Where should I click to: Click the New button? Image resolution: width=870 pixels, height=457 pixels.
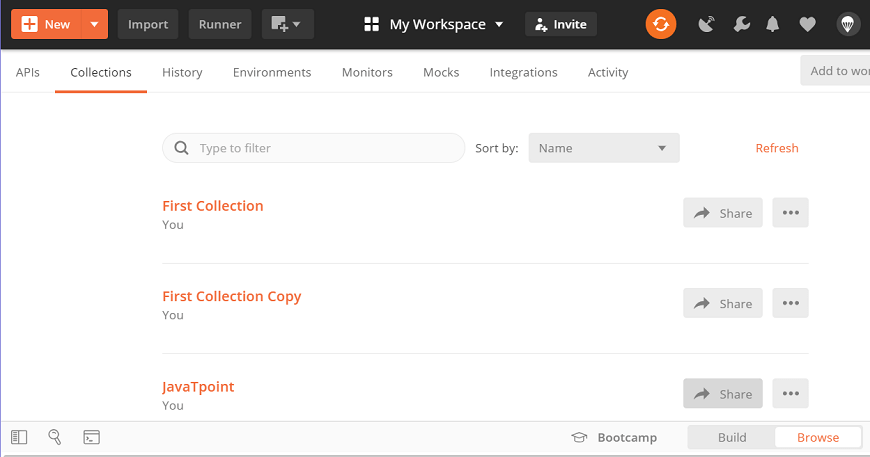coord(46,24)
